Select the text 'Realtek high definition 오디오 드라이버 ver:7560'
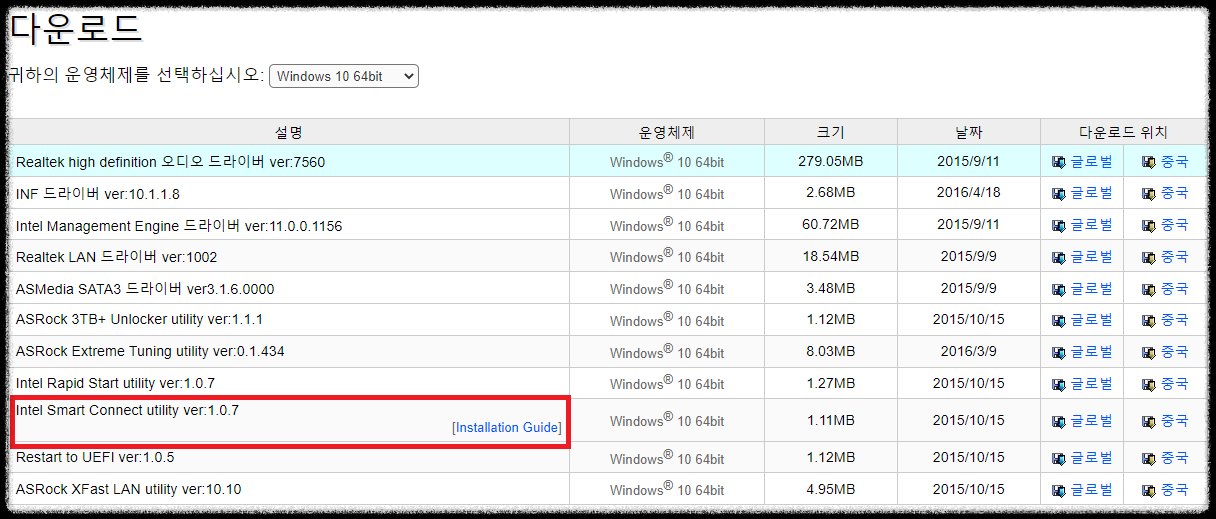Viewport: 1216px width, 519px height. 171,162
